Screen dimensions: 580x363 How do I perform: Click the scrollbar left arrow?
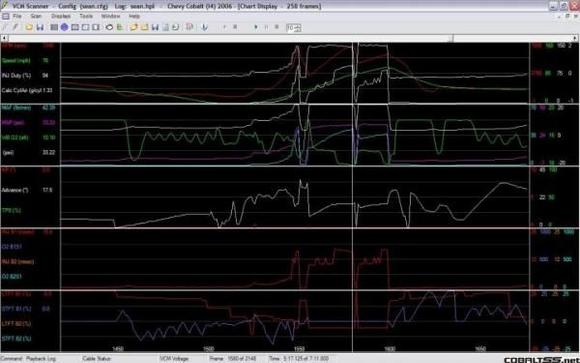click(4, 38)
